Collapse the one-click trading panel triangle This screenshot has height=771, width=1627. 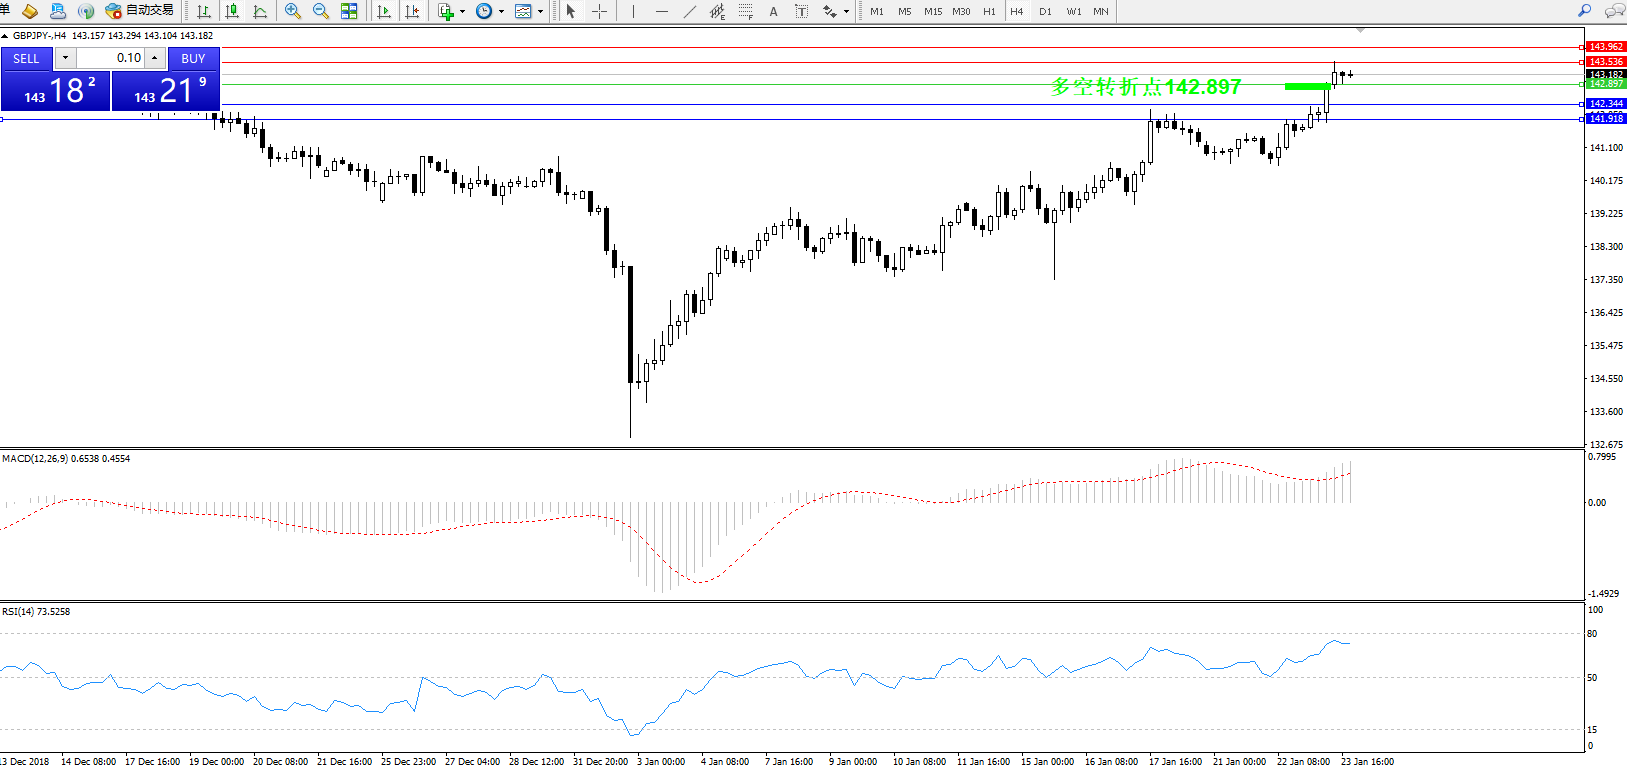[x=5, y=36]
